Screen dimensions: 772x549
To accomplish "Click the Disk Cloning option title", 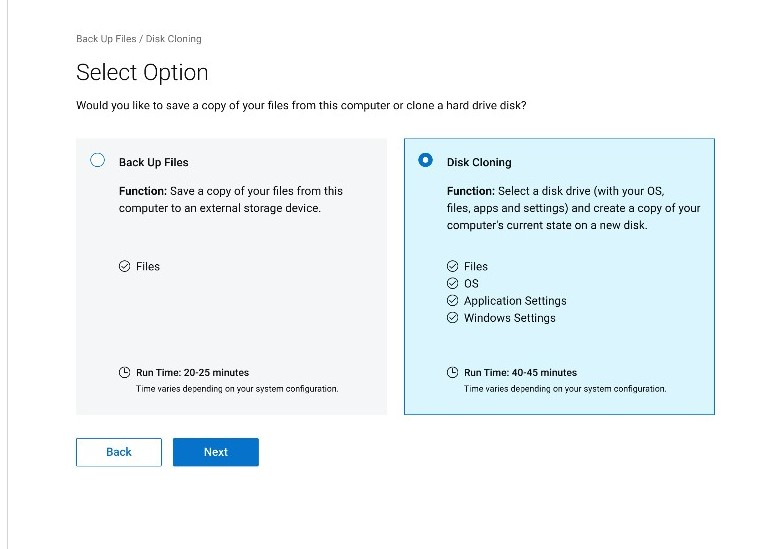I will pyautogui.click(x=479, y=162).
